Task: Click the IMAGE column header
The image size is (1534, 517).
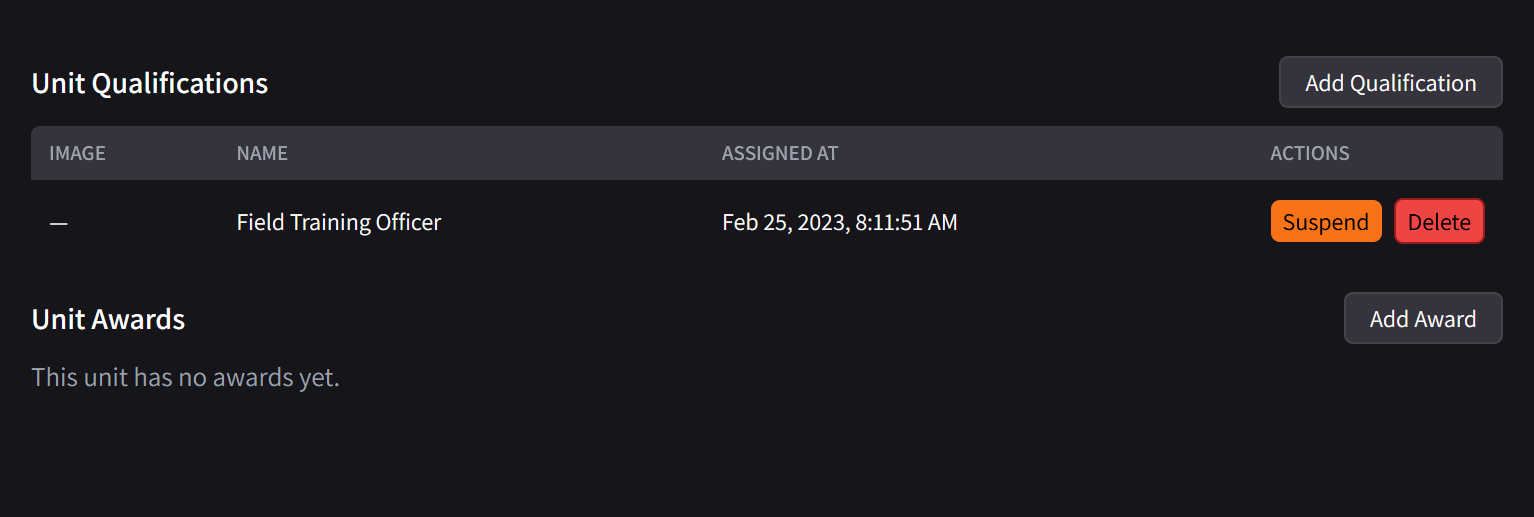Action: pyautogui.click(x=77, y=153)
